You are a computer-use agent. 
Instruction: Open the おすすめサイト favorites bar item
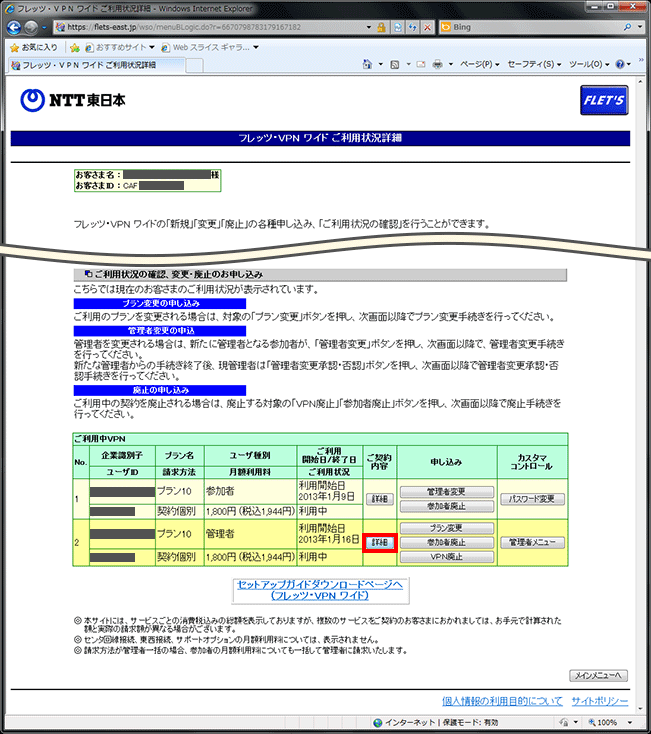[120, 47]
